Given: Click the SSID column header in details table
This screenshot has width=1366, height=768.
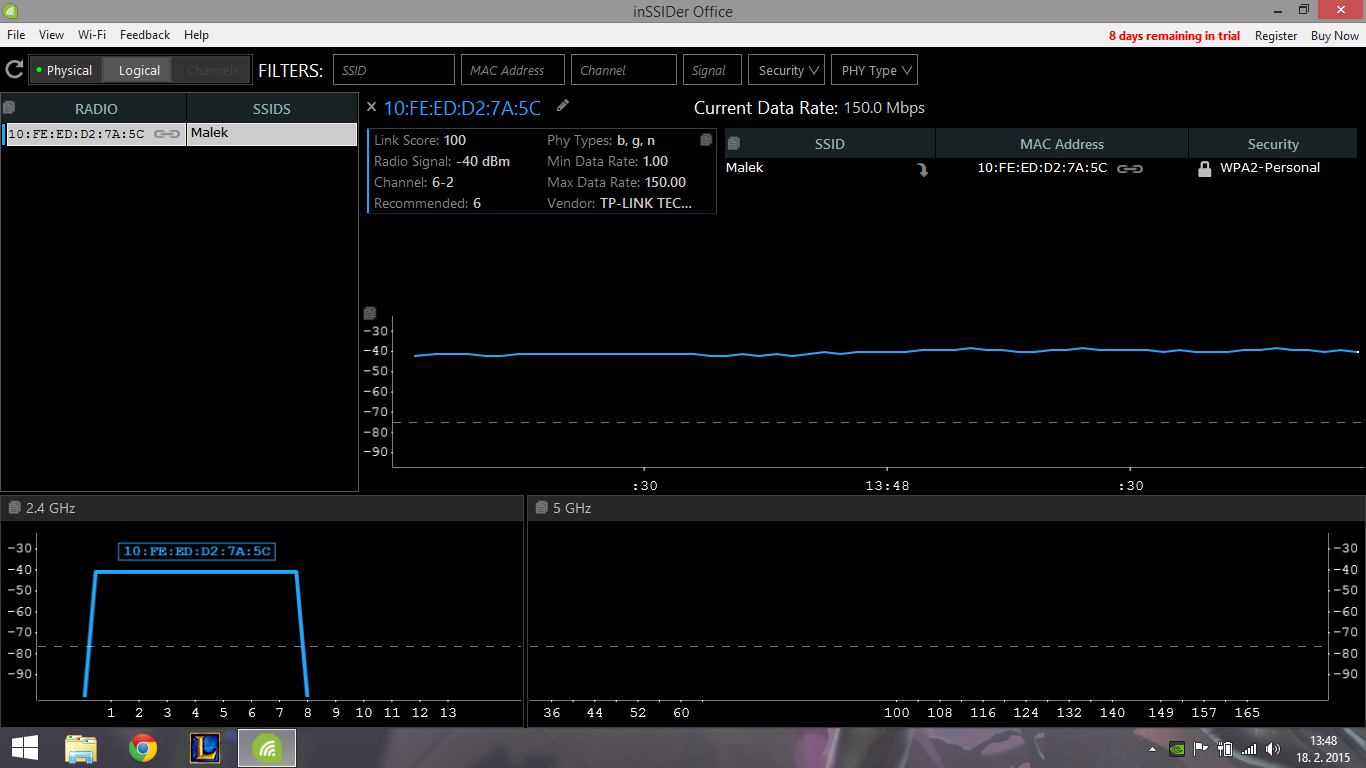Looking at the screenshot, I should (830, 144).
